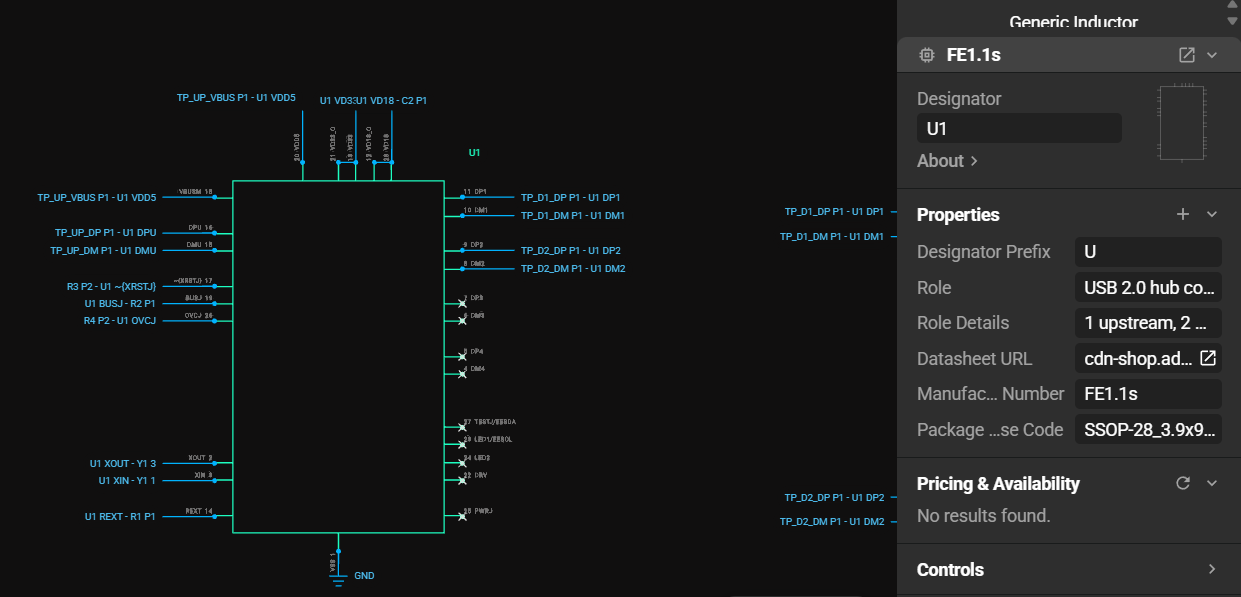Select net label R3 P2 - U1 ~{XRSTJ}
1241x597 pixels.
pyautogui.click(x=112, y=286)
